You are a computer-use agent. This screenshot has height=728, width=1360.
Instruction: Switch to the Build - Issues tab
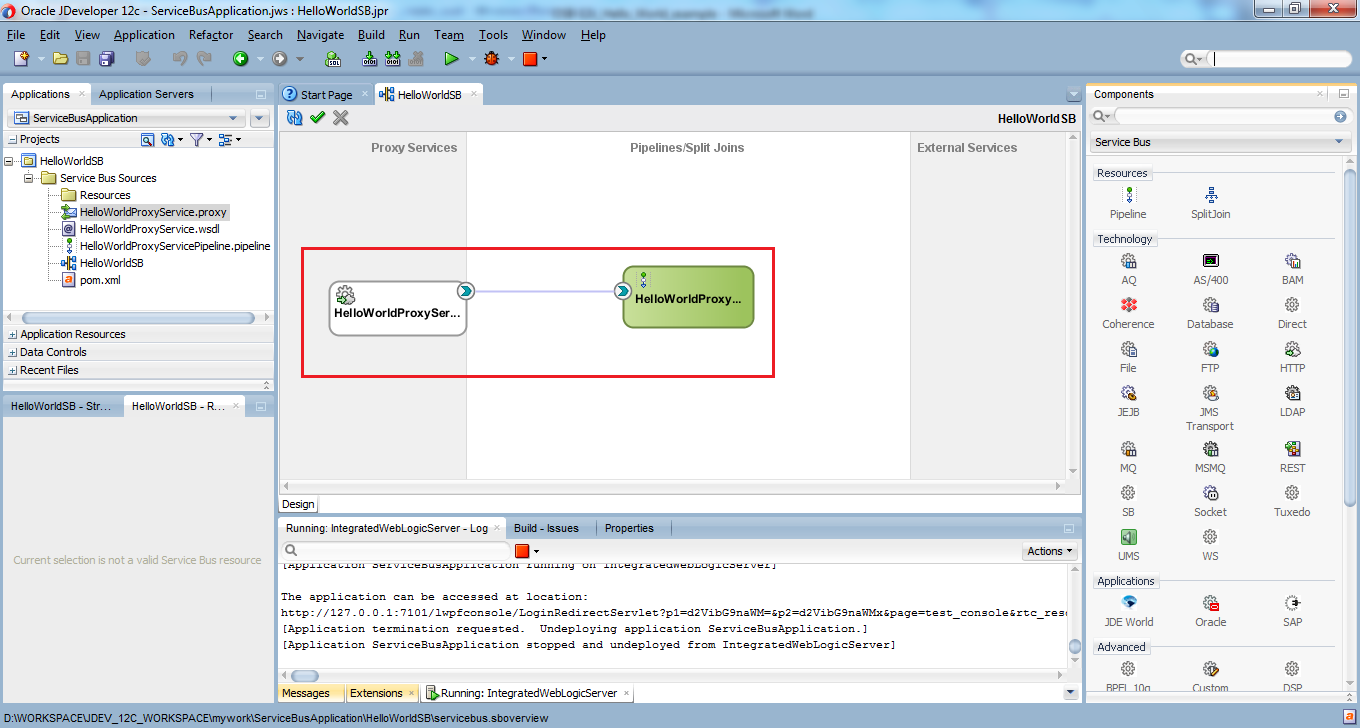[x=546, y=528]
